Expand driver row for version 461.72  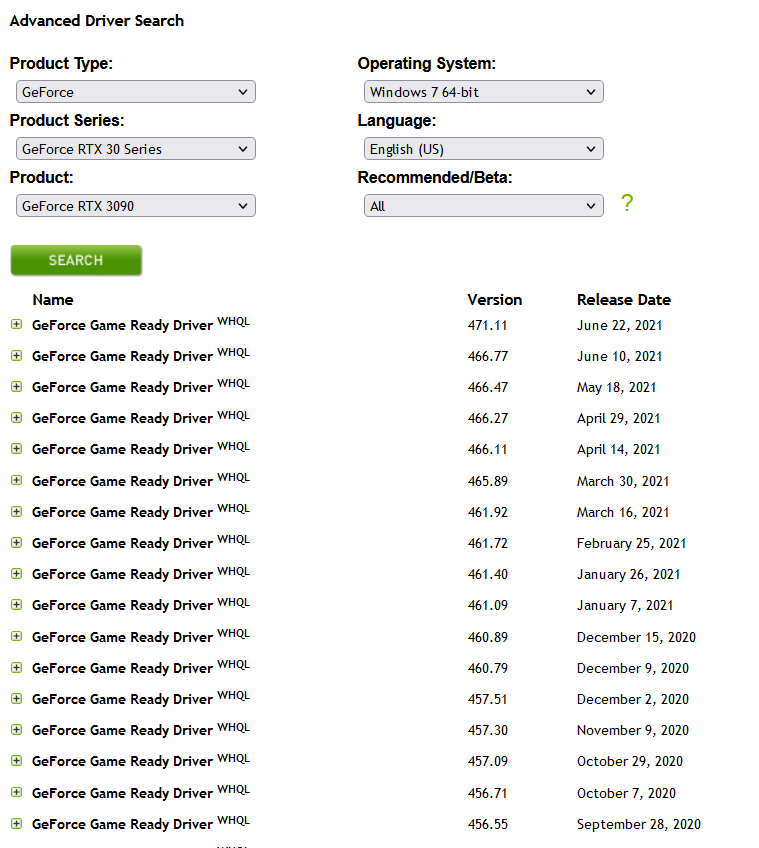[17, 542]
